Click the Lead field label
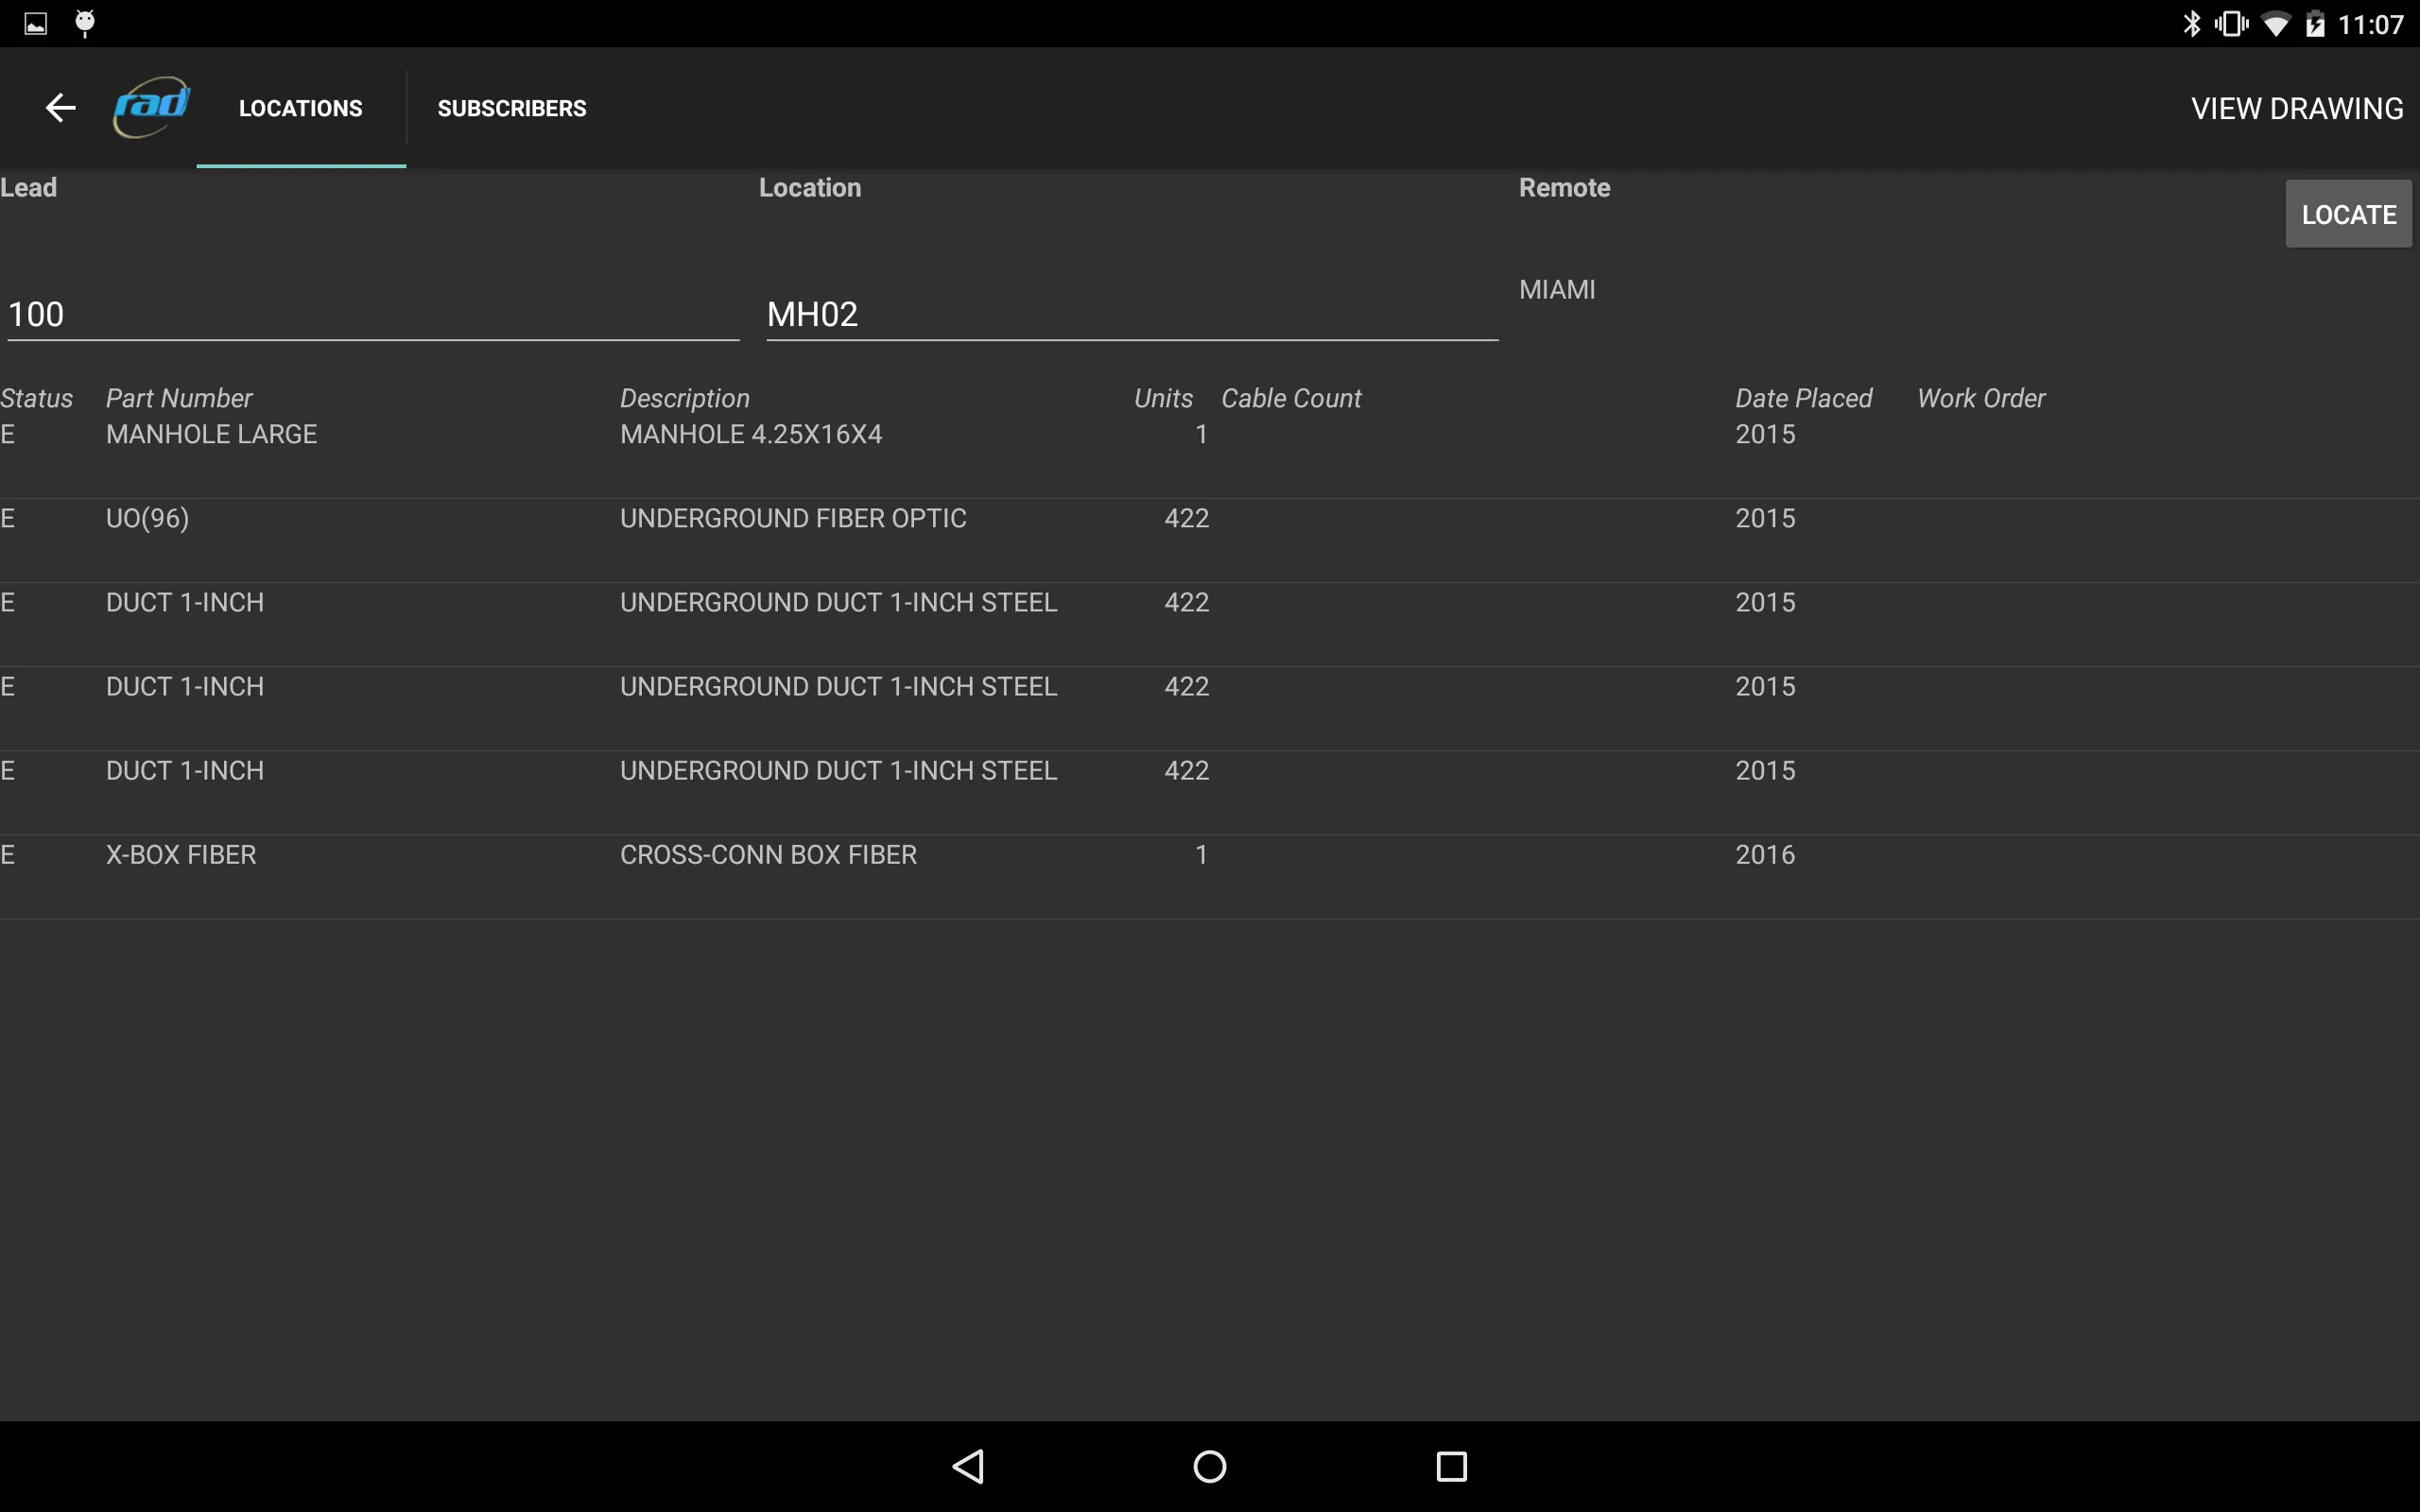Image resolution: width=2420 pixels, height=1512 pixels. coord(29,188)
